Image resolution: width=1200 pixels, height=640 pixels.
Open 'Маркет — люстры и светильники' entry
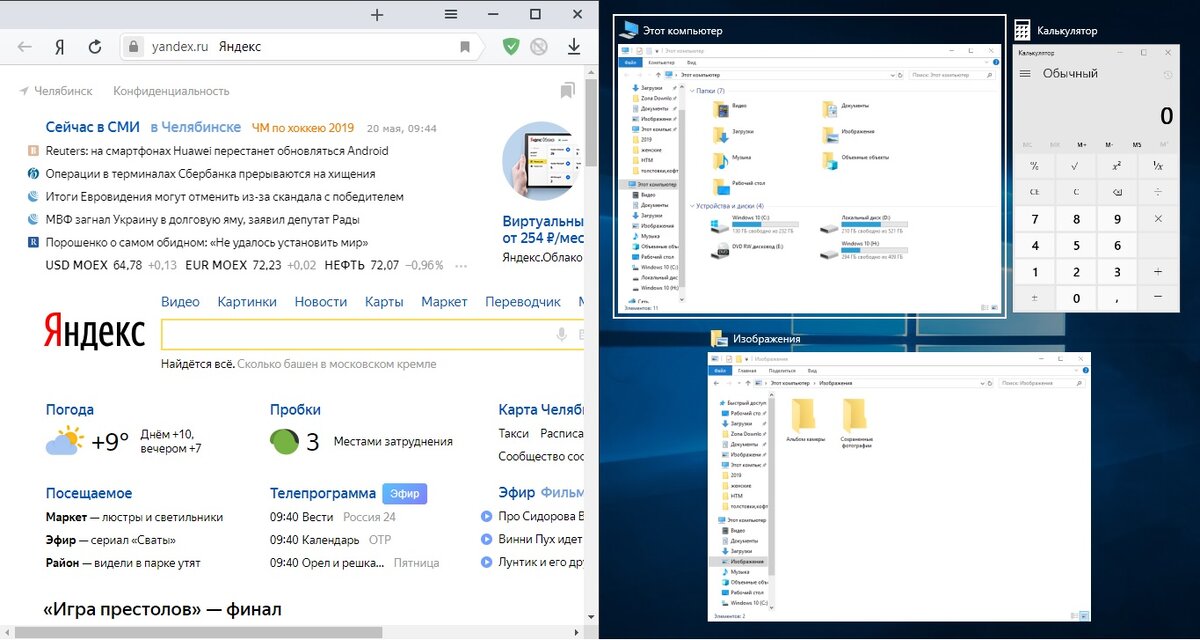coord(134,517)
